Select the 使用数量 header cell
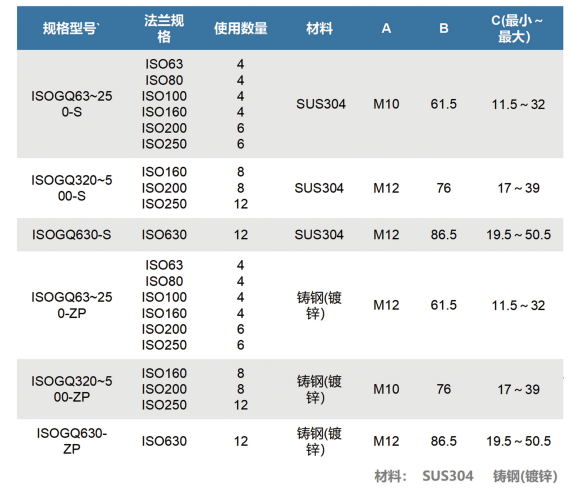587x501 pixels. tap(241, 28)
